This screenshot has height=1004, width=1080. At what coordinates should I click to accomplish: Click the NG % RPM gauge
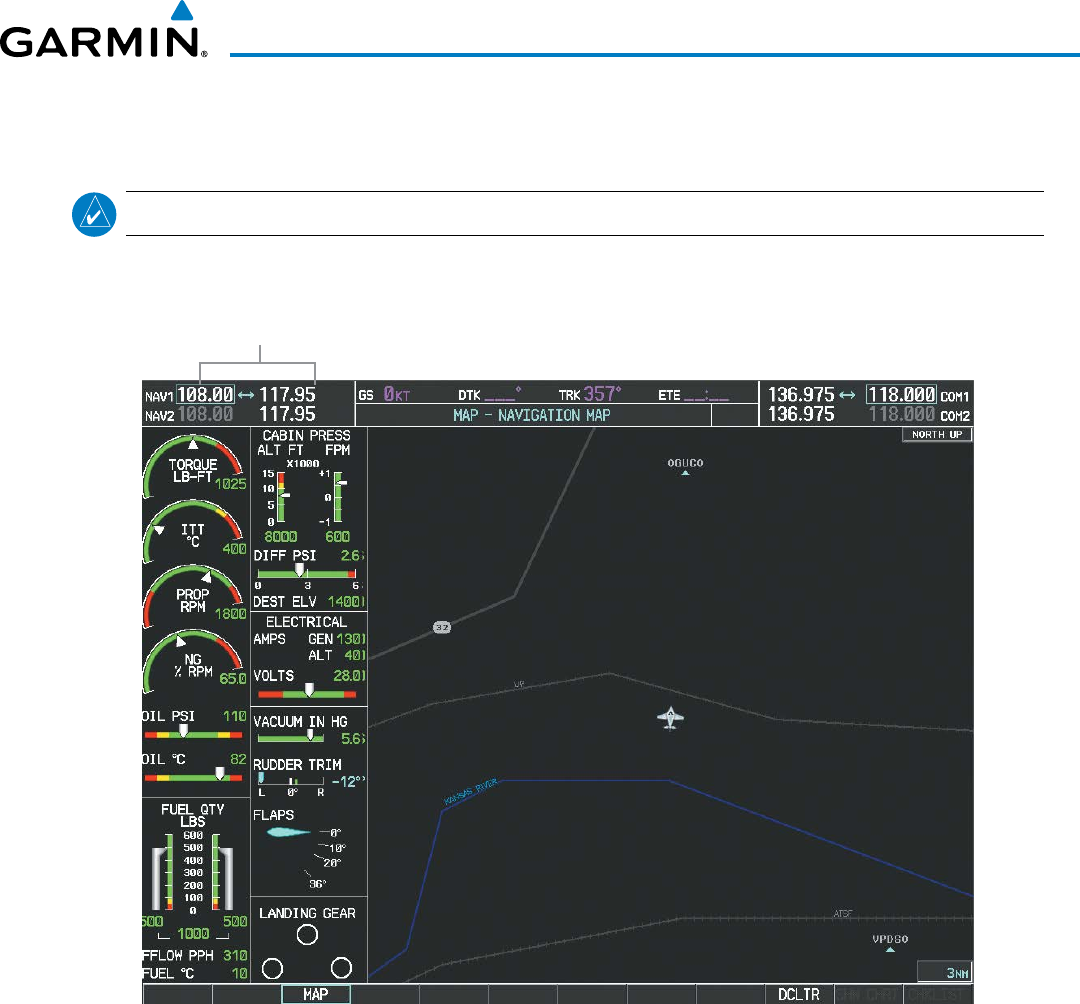[x=193, y=662]
